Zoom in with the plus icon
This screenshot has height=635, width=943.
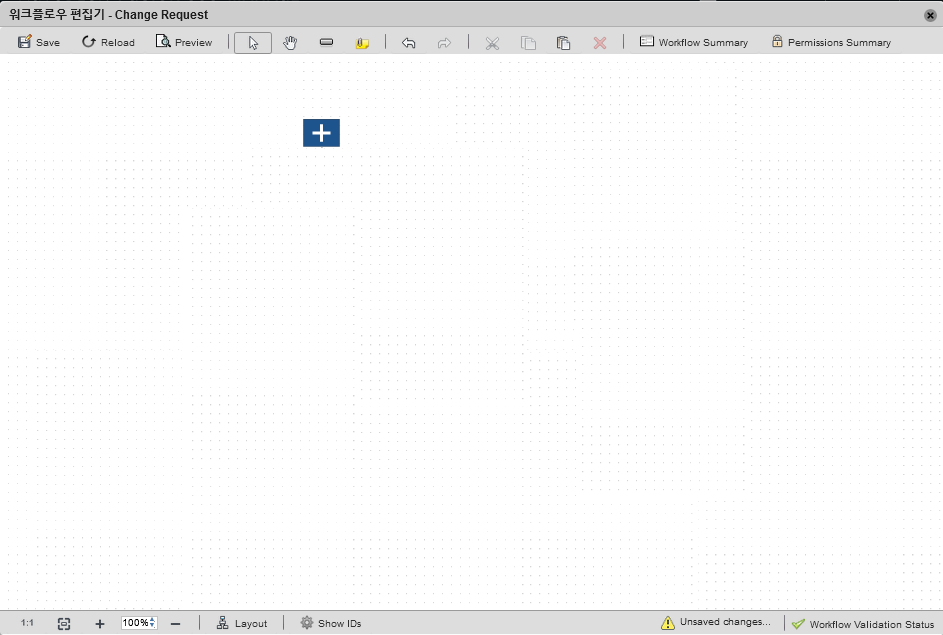[100, 624]
